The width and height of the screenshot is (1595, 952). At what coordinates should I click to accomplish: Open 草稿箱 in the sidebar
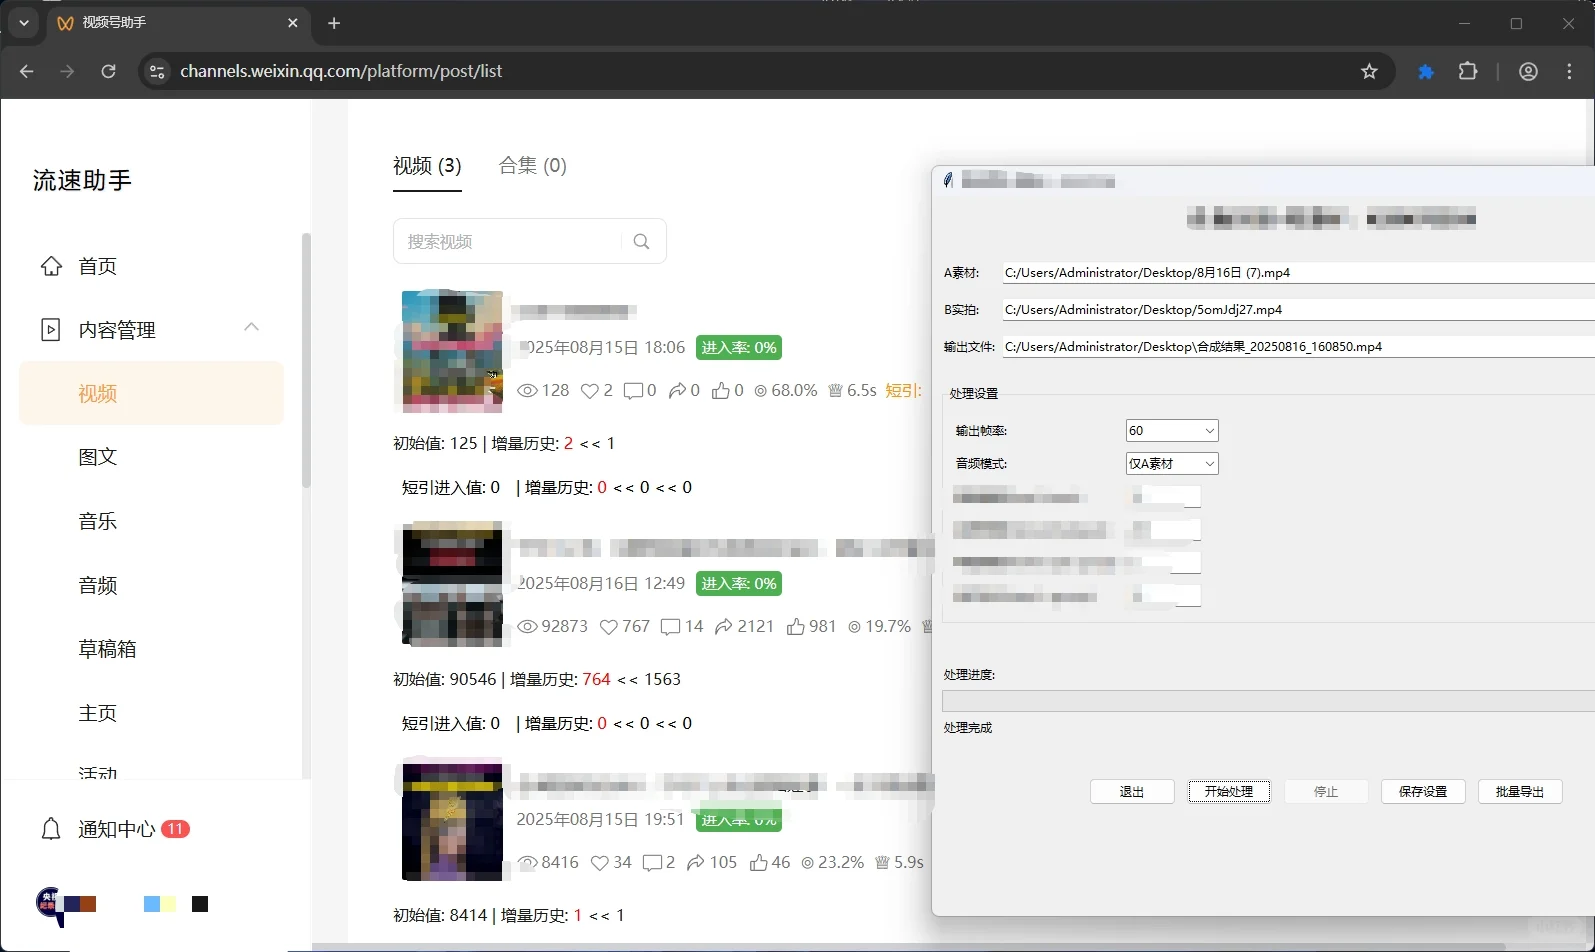[x=107, y=649]
